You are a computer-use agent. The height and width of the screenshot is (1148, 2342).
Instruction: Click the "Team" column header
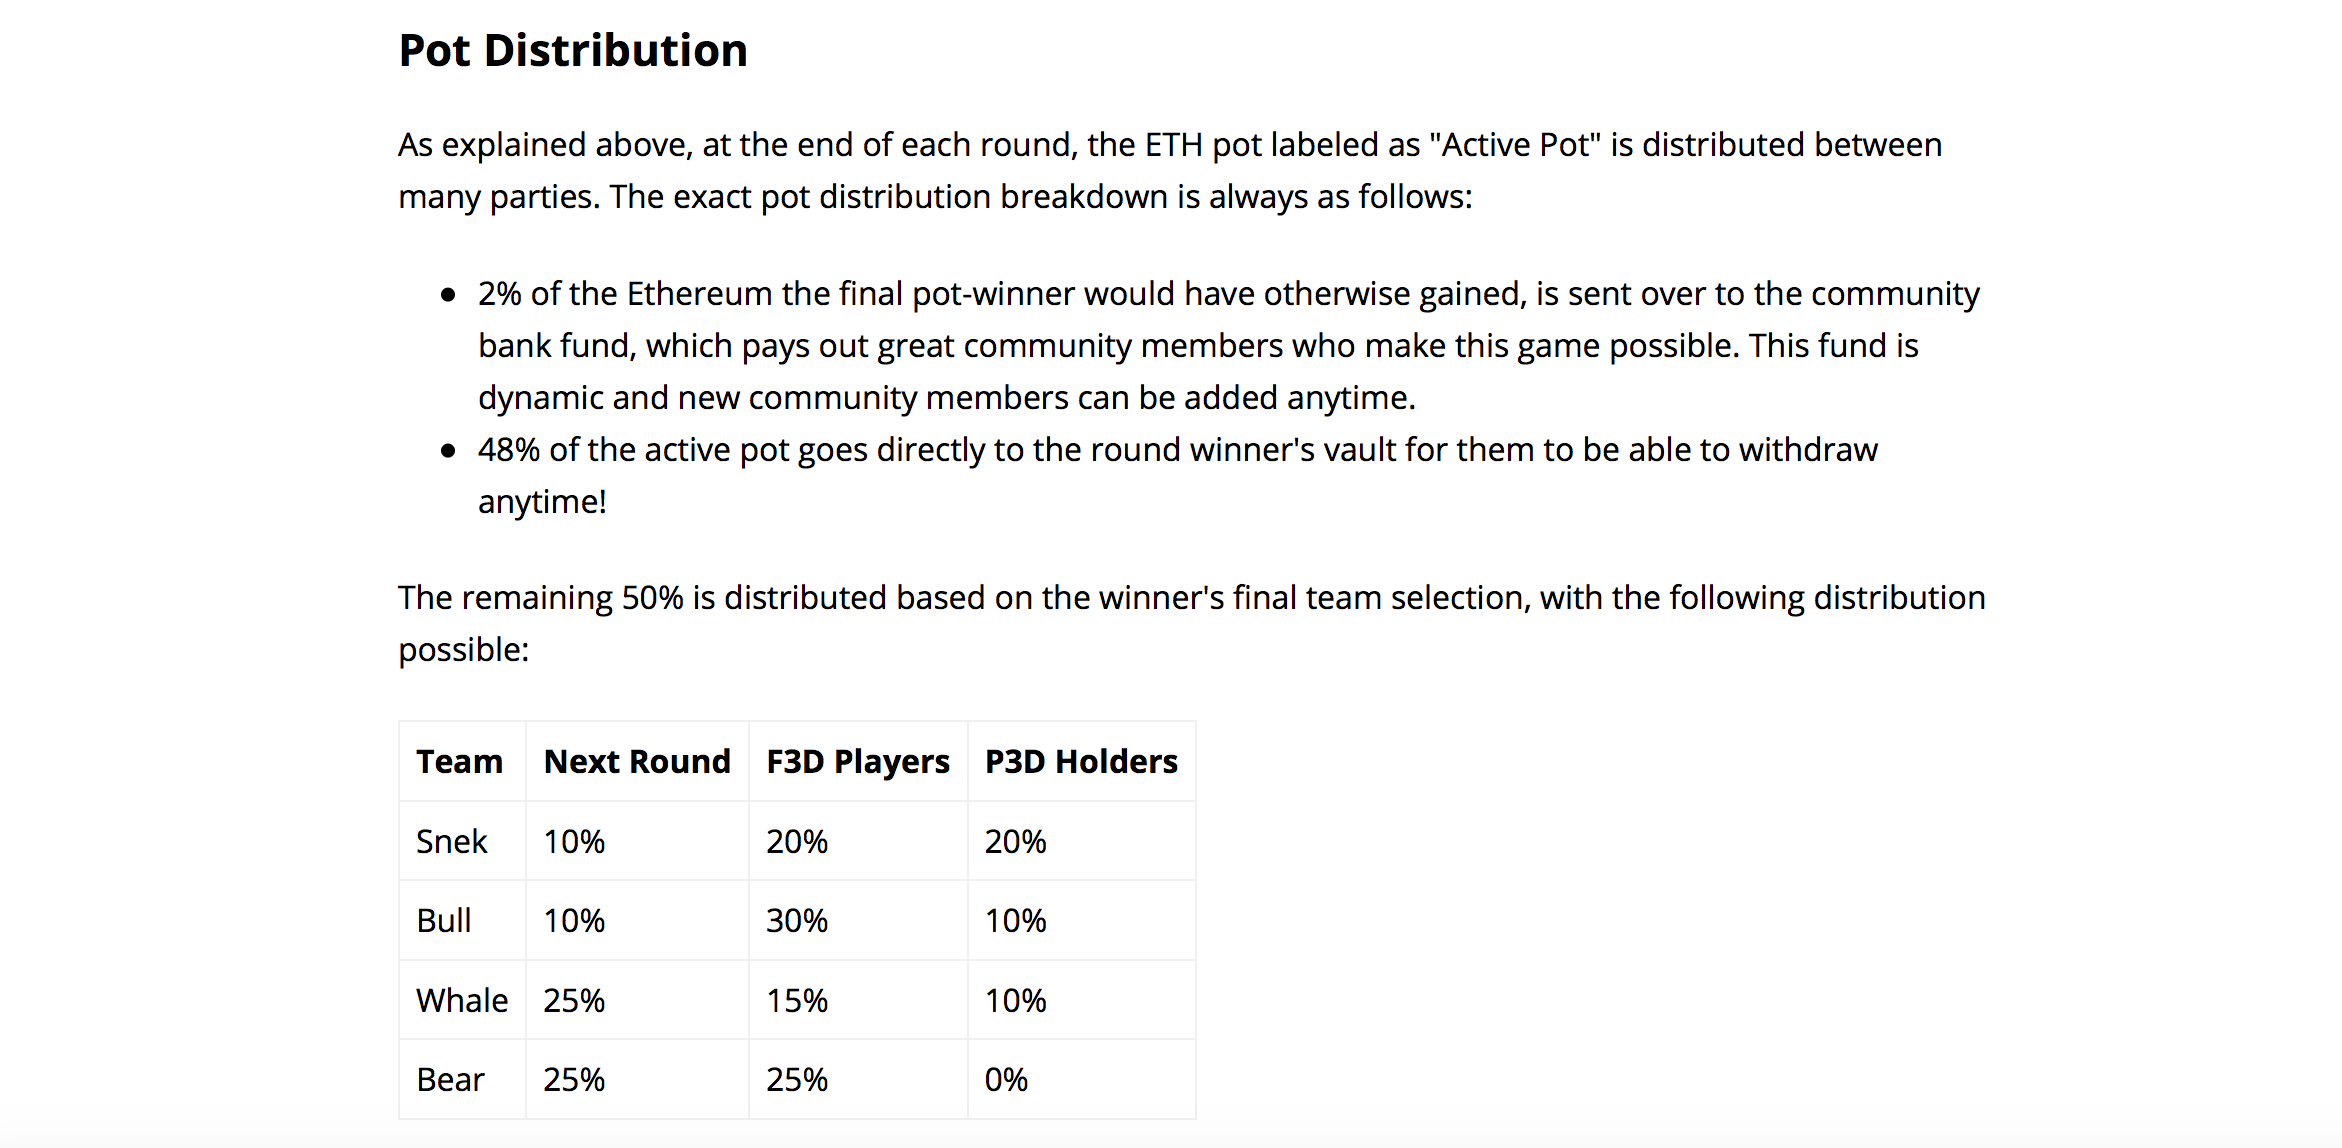(460, 762)
